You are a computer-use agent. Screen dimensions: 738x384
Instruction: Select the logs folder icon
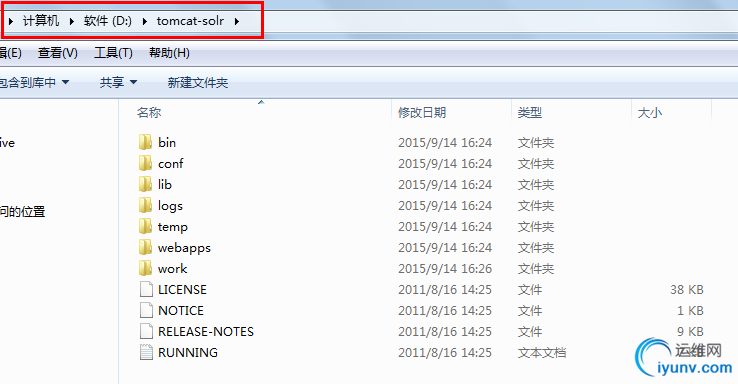coord(145,205)
